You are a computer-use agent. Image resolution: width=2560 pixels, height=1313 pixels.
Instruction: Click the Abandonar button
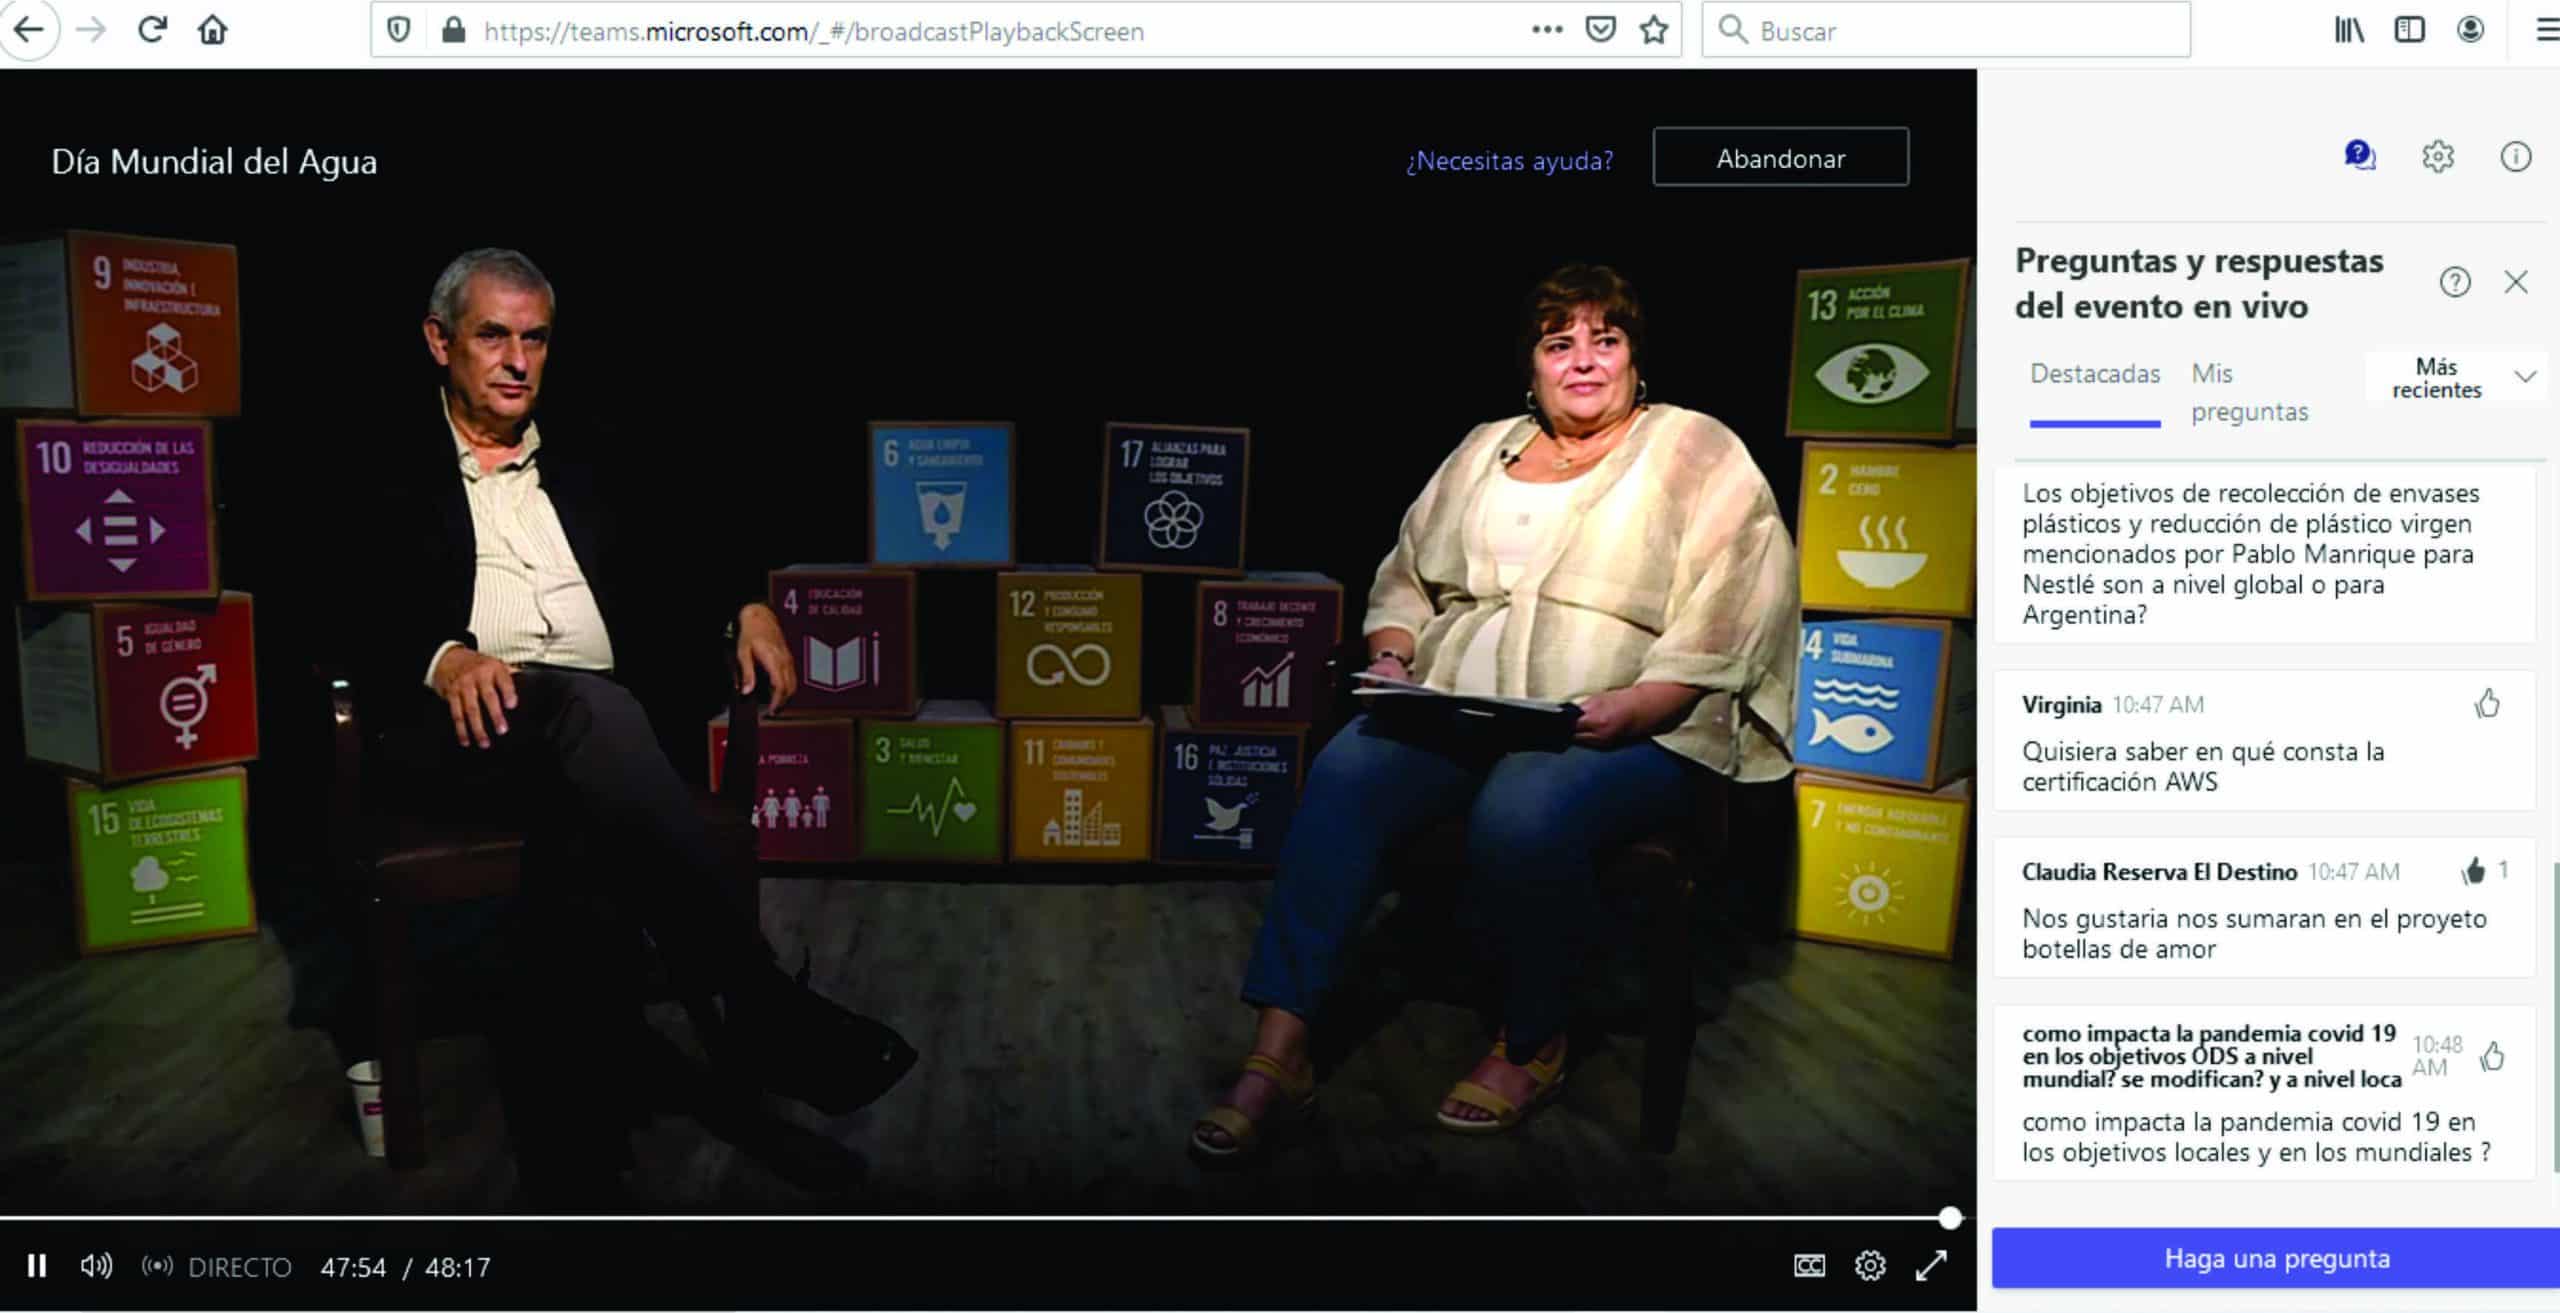(1781, 157)
